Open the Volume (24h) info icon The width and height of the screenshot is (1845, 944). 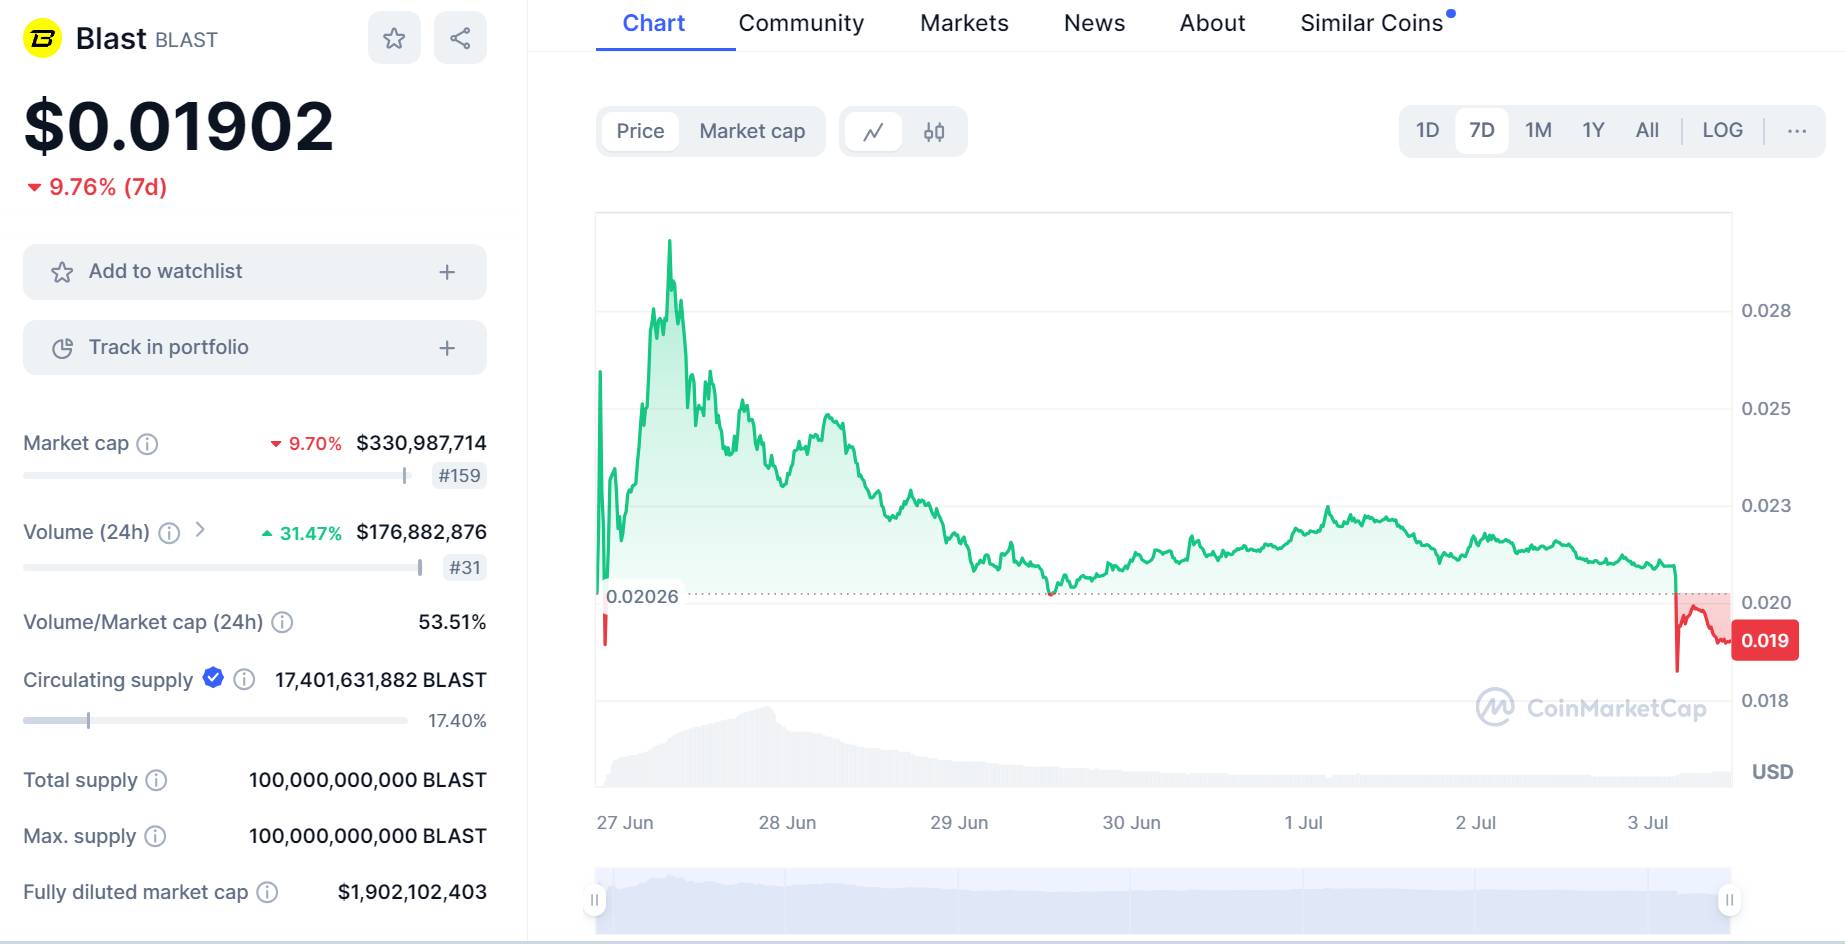pos(169,533)
